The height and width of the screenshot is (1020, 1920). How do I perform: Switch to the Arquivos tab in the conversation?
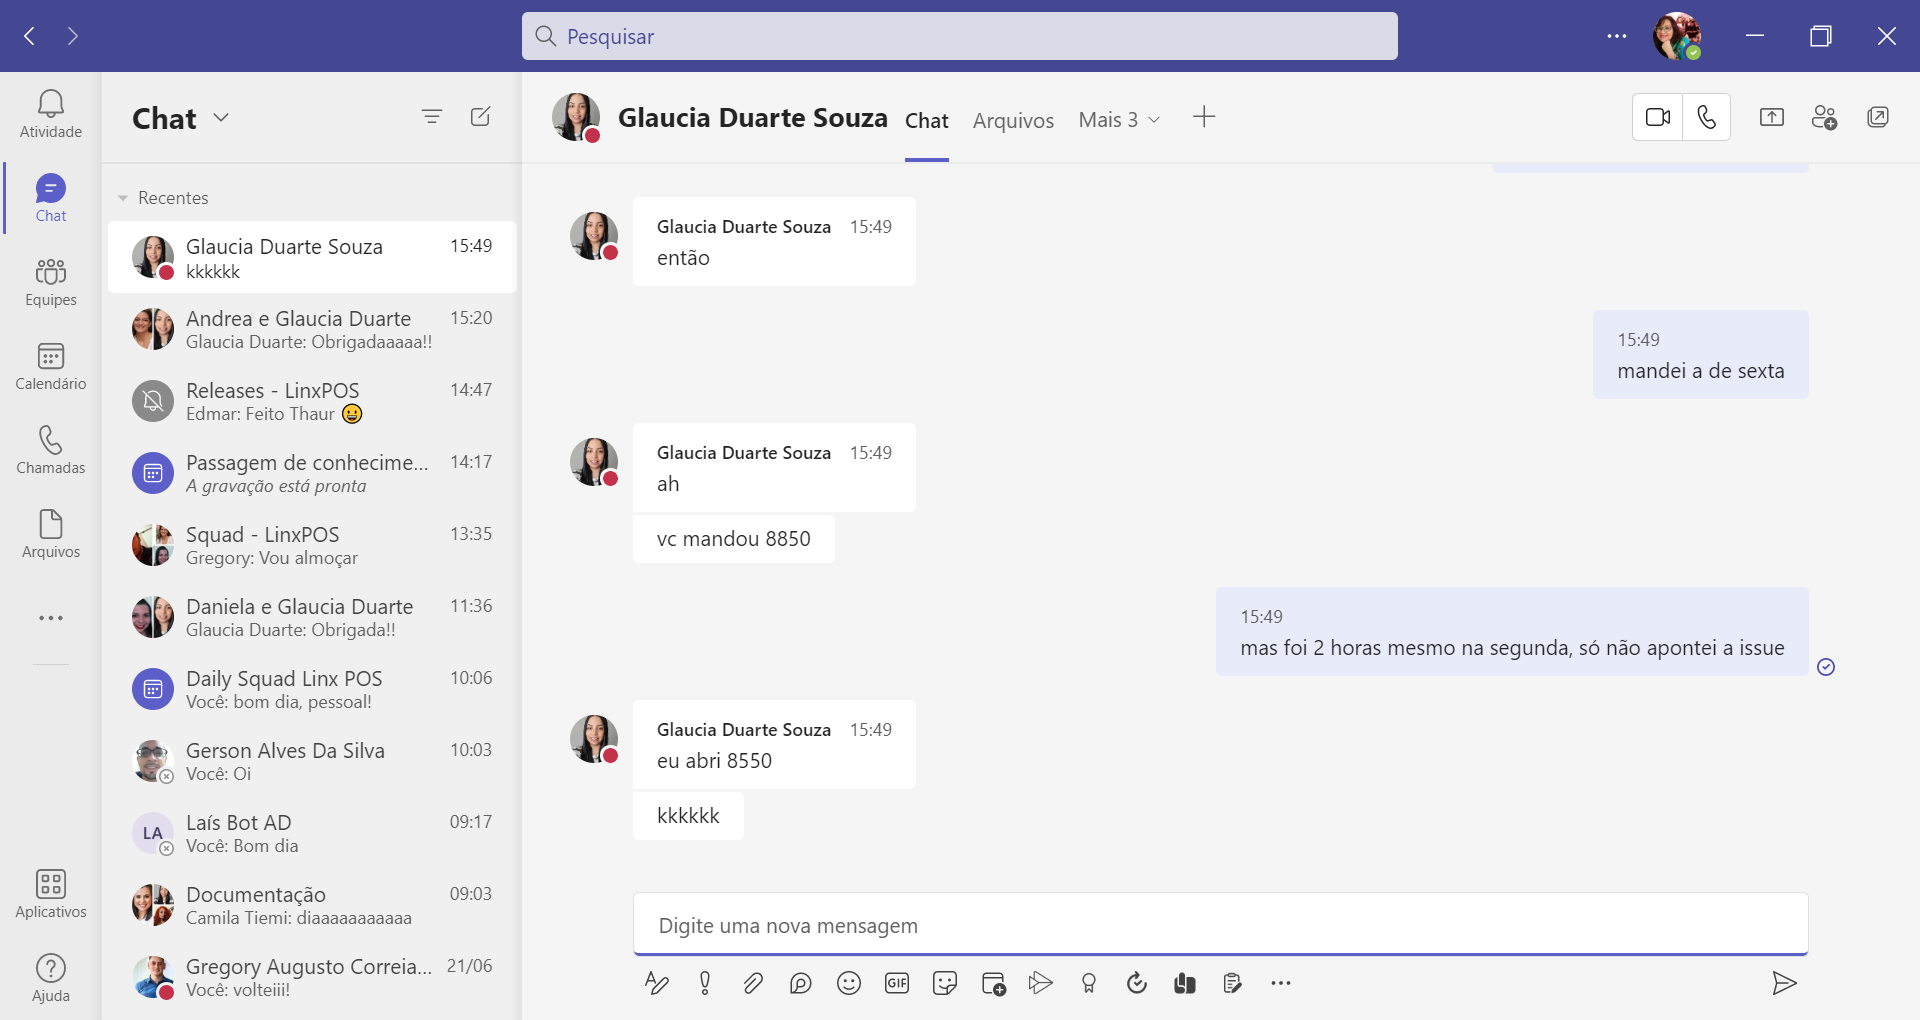[x=1013, y=120]
